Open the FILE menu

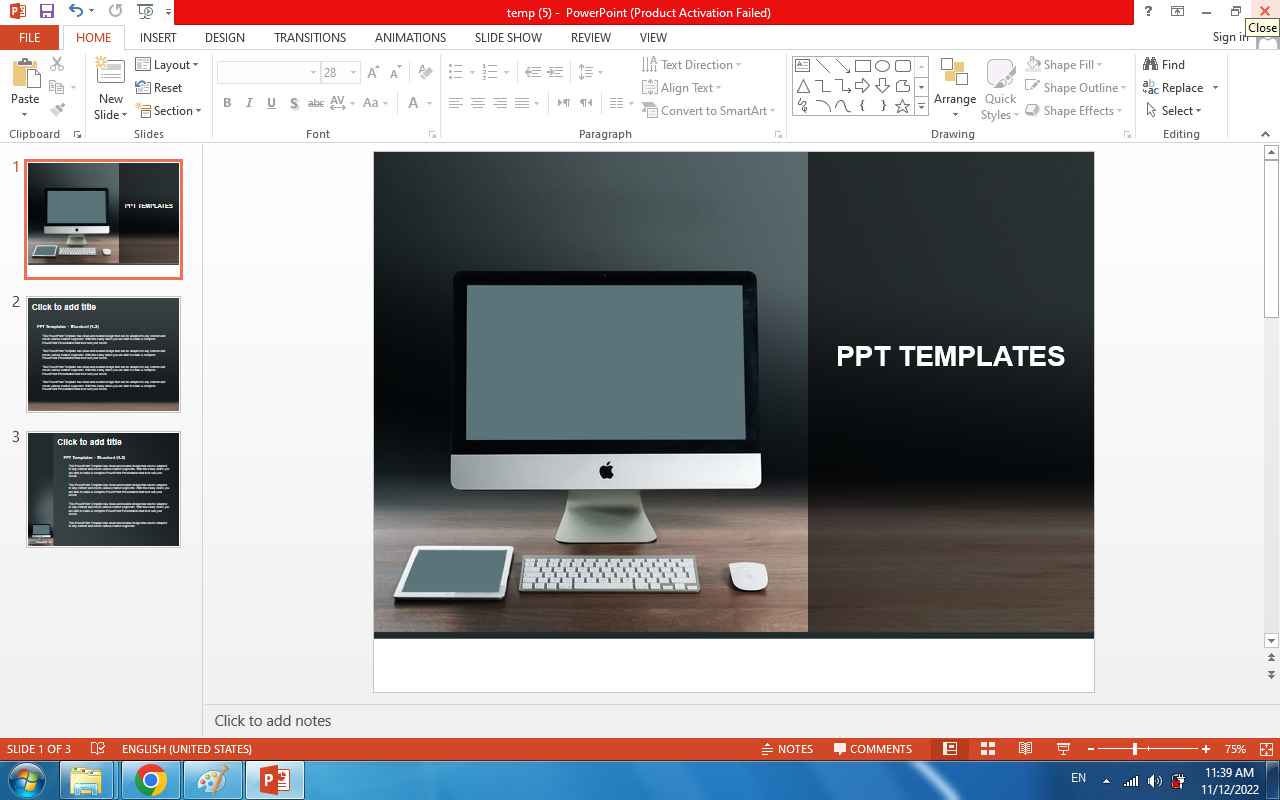30,37
